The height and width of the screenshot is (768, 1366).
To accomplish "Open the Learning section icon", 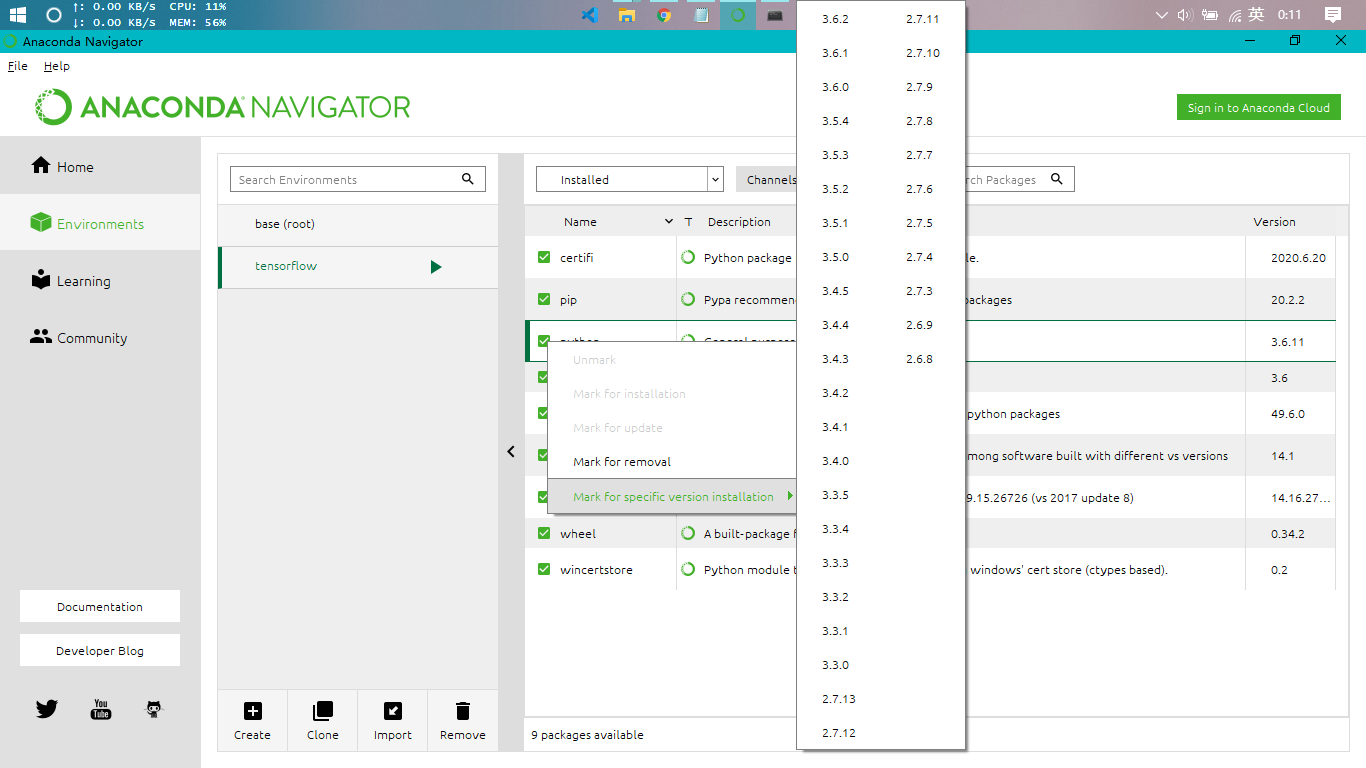I will pos(41,280).
